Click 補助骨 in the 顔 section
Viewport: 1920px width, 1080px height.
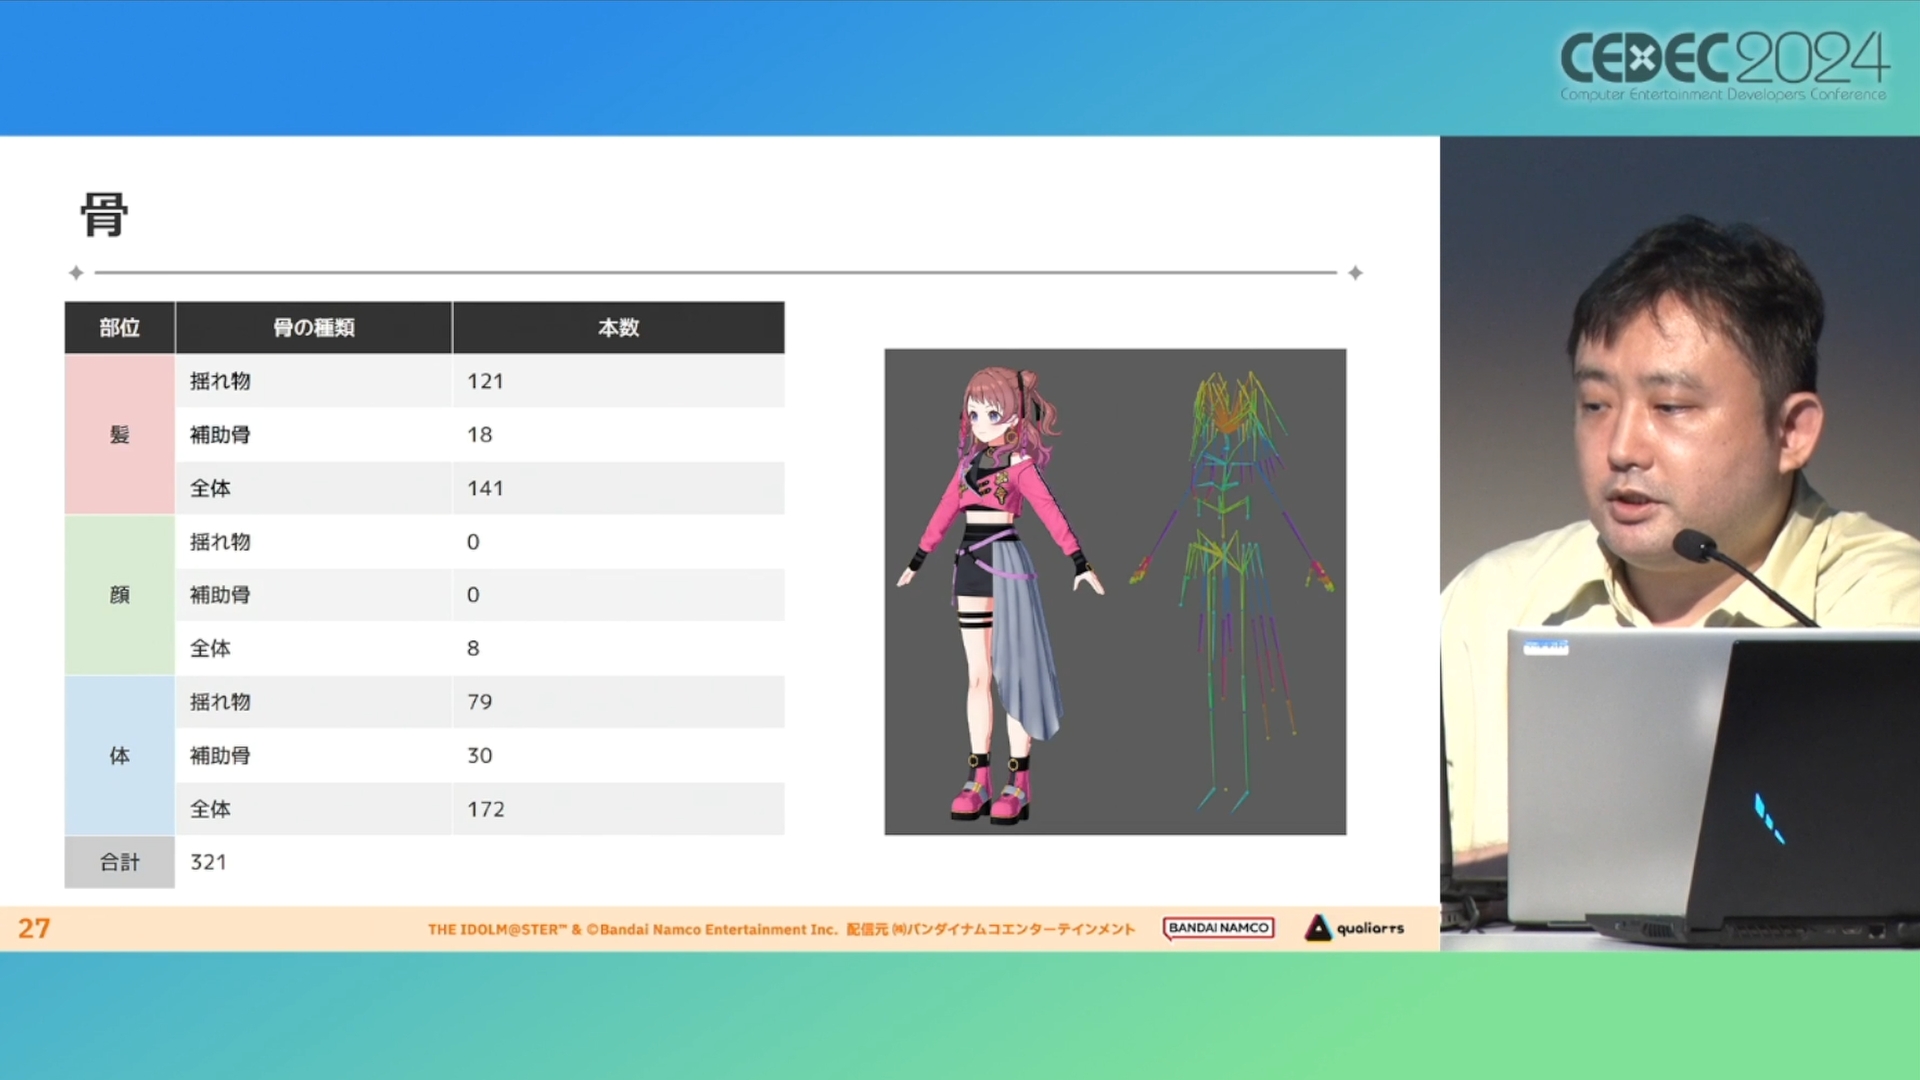point(220,595)
